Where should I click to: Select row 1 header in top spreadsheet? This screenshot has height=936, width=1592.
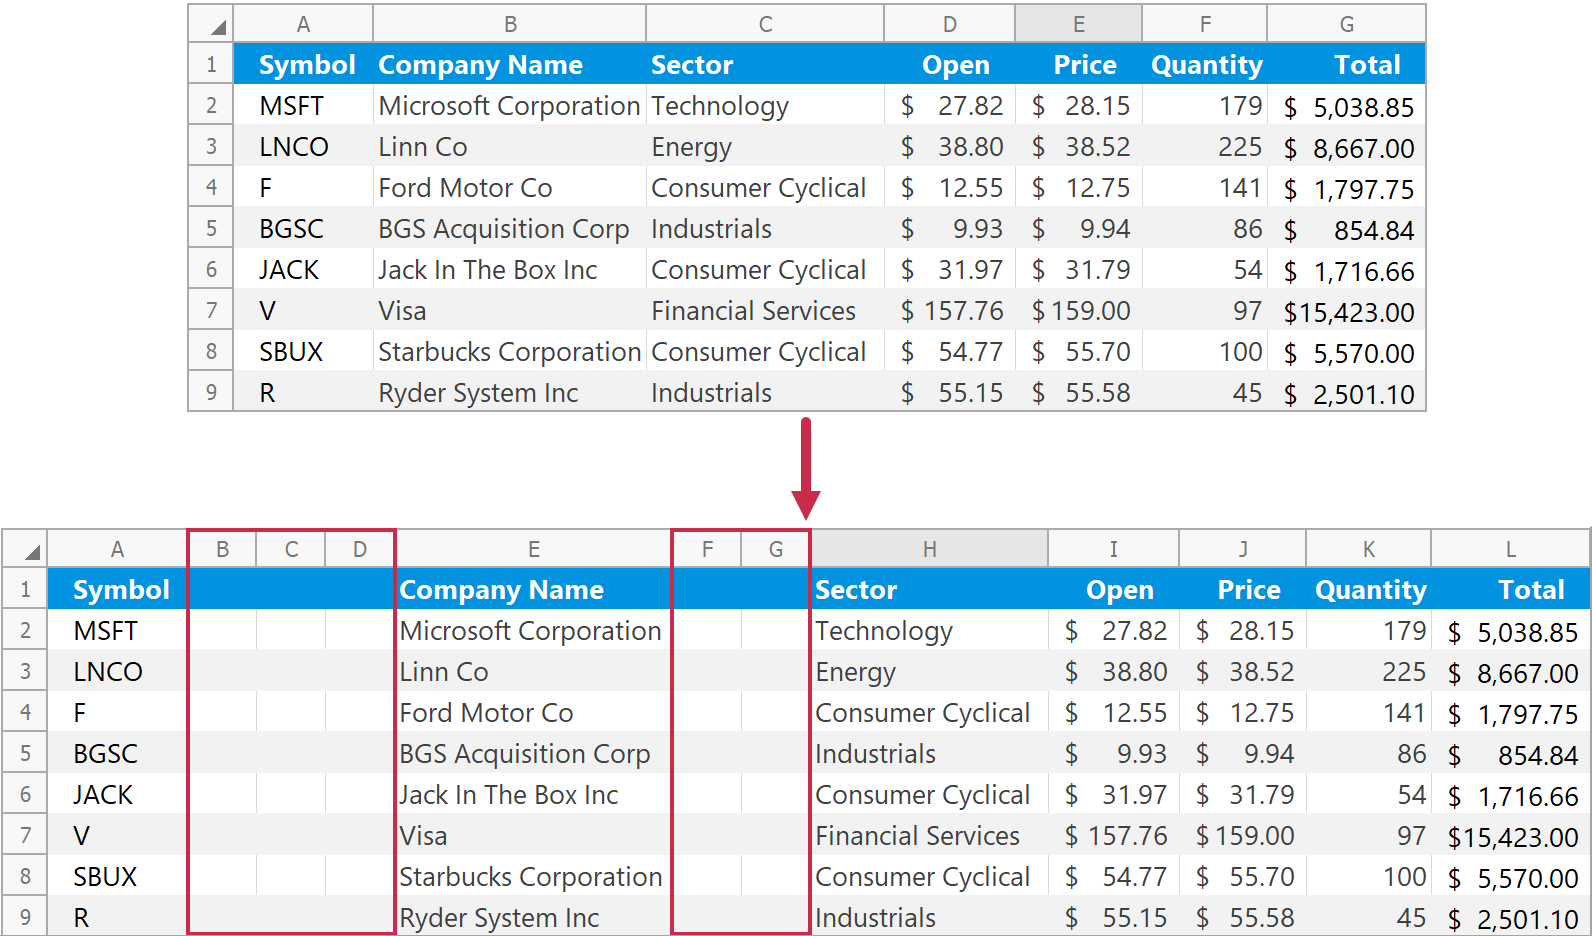pos(211,65)
